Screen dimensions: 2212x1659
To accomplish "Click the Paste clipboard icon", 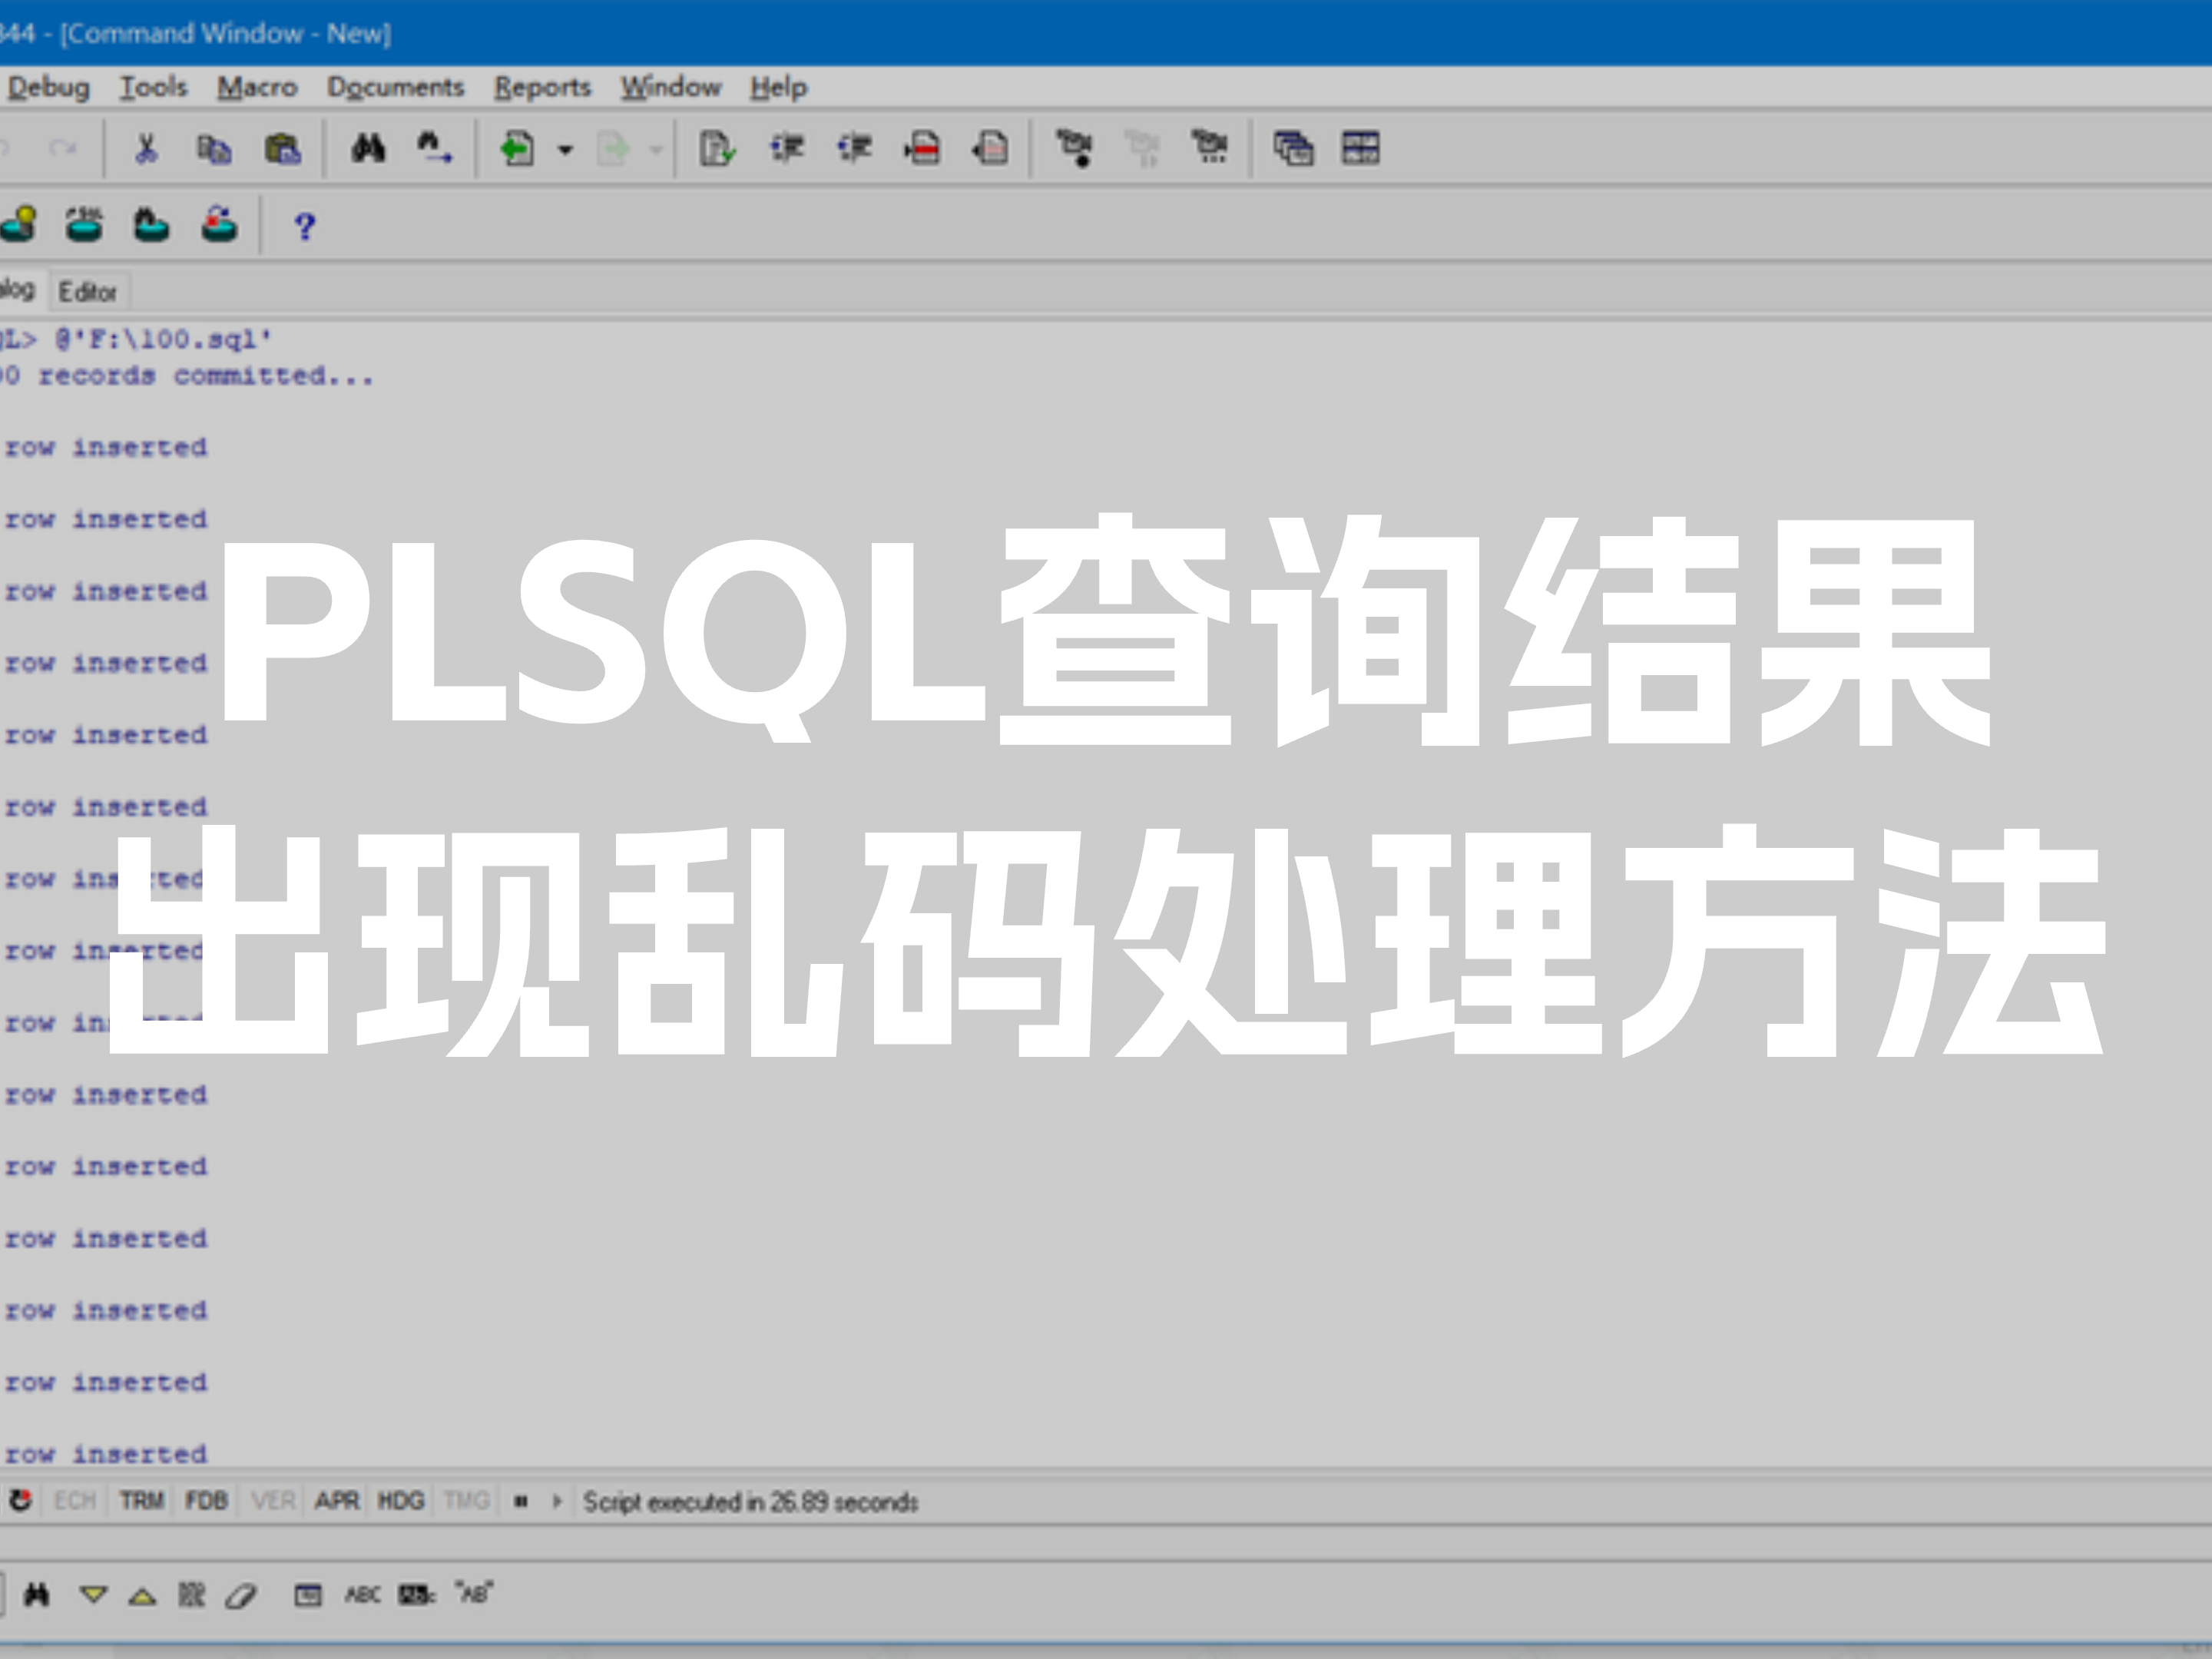I will 283,149.
